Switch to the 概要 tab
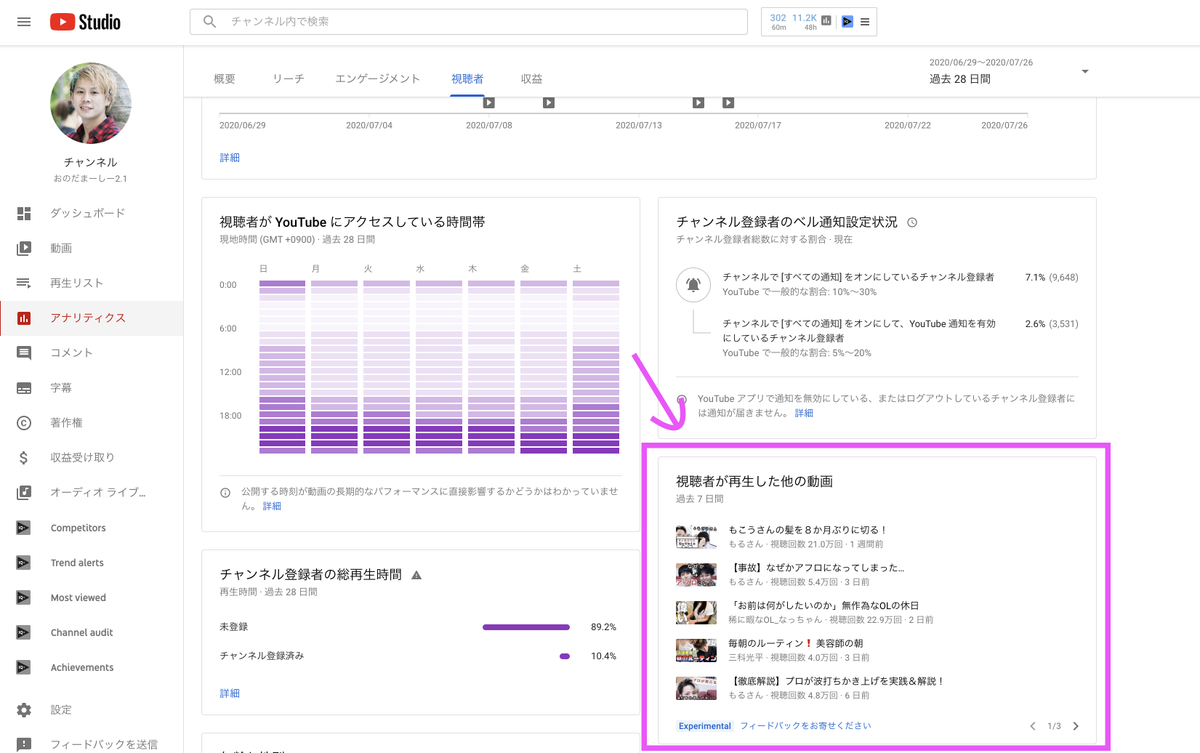Viewport: 1200px width, 753px height. click(x=225, y=79)
